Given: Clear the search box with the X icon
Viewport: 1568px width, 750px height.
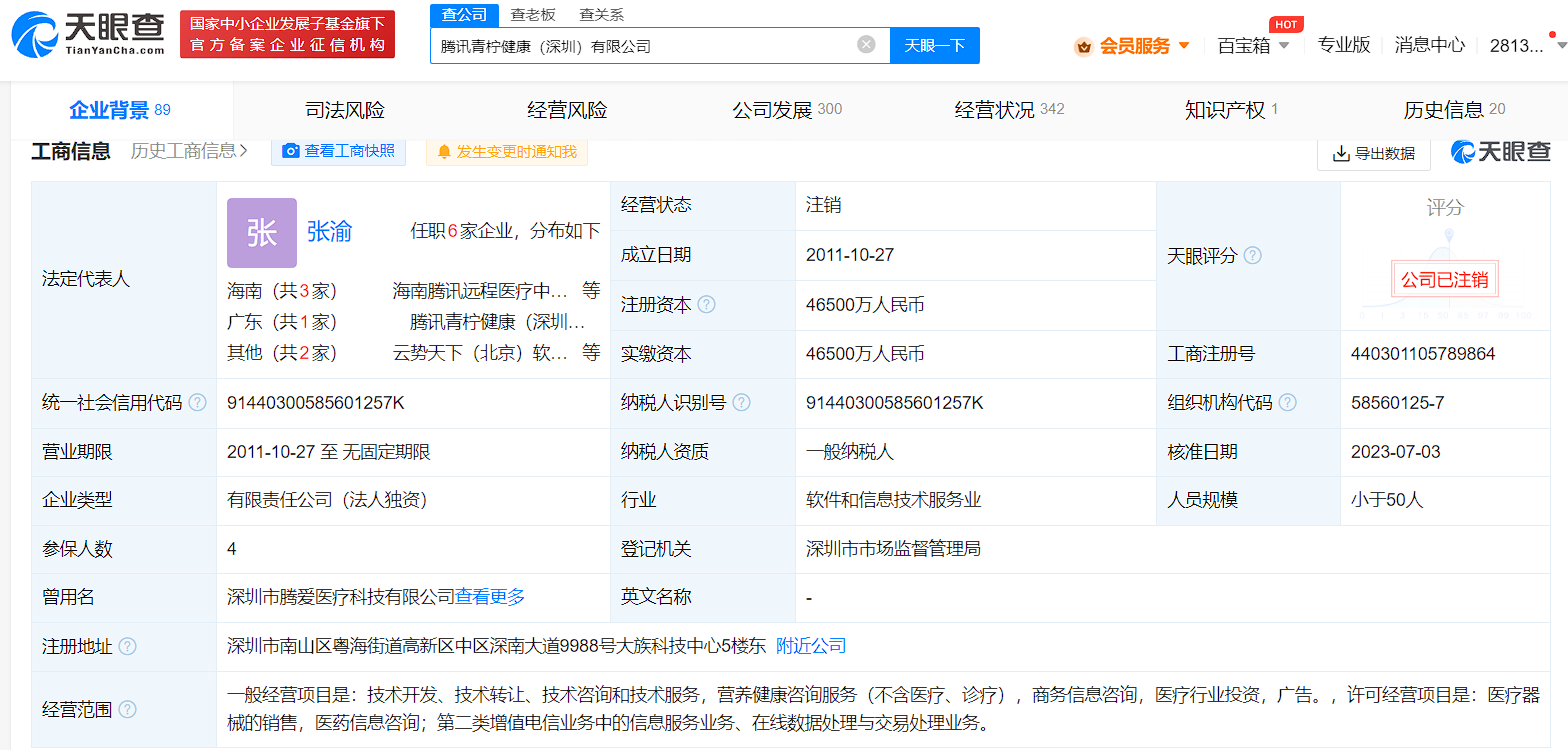Looking at the screenshot, I should (866, 44).
